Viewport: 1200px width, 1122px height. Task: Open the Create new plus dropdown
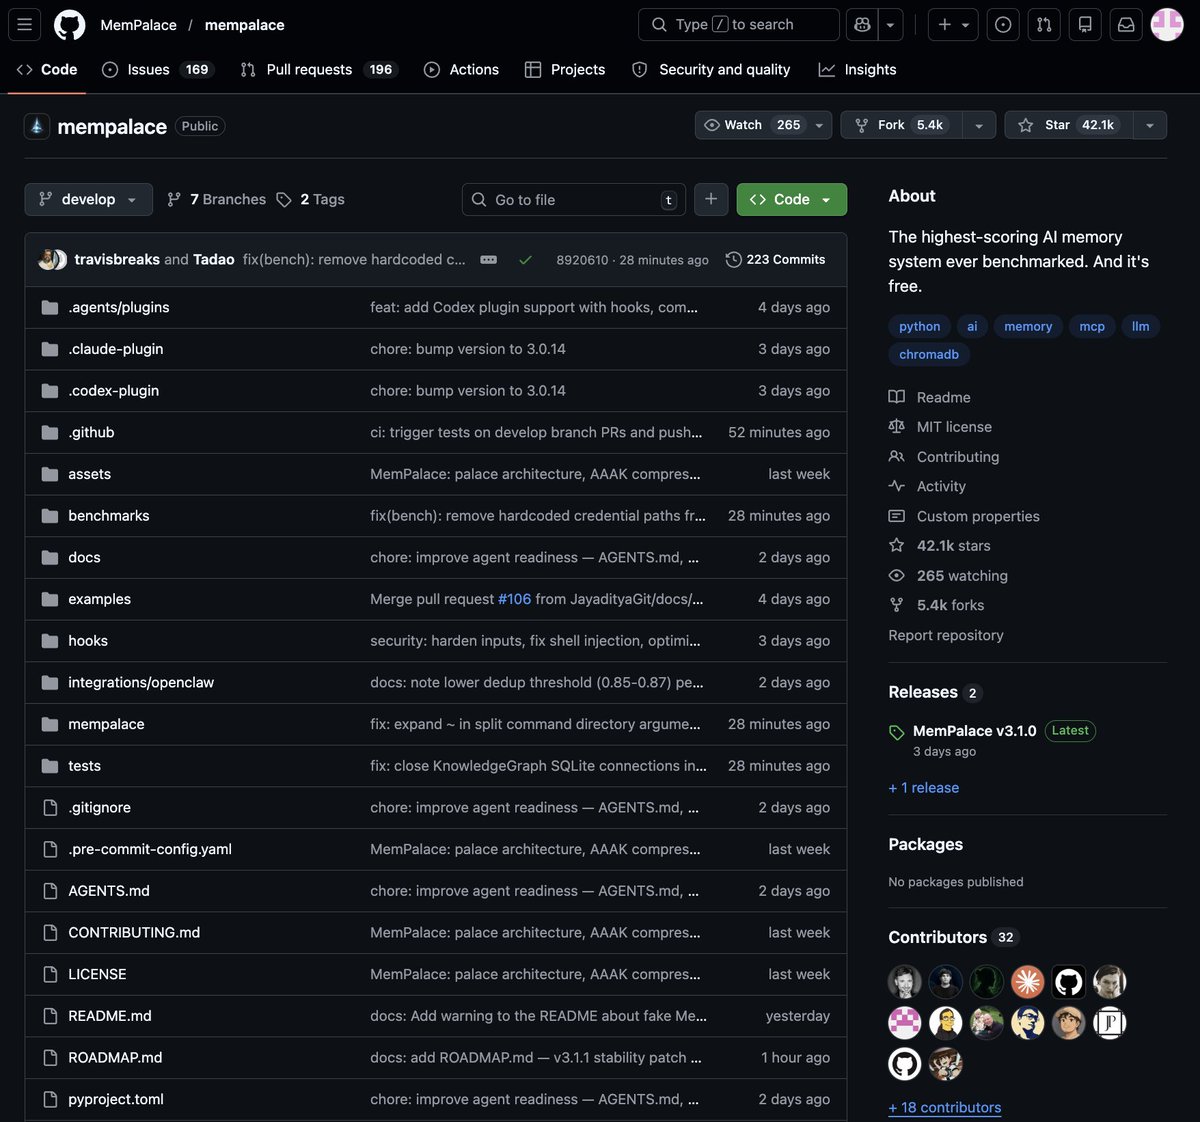tap(954, 25)
